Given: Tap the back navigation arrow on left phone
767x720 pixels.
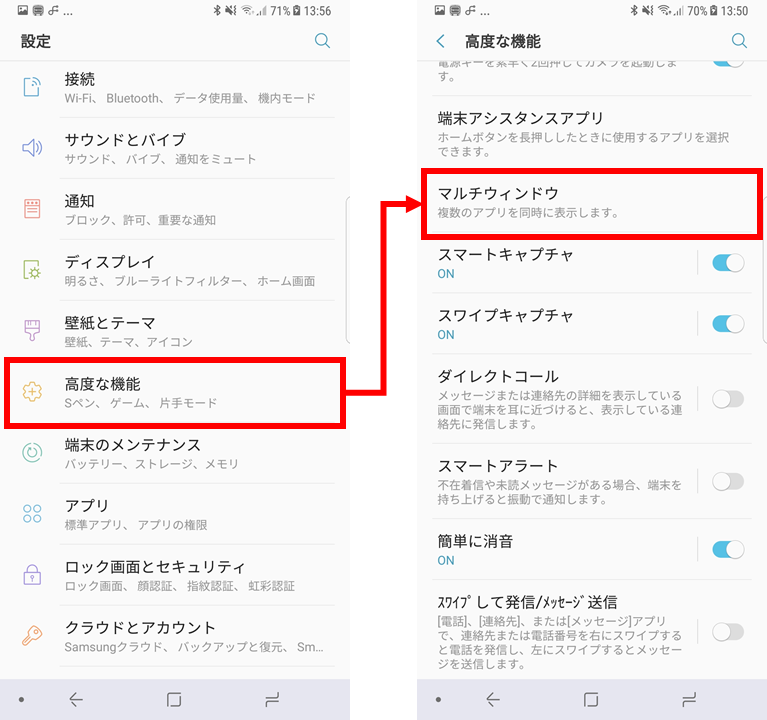Looking at the screenshot, I should tap(76, 699).
